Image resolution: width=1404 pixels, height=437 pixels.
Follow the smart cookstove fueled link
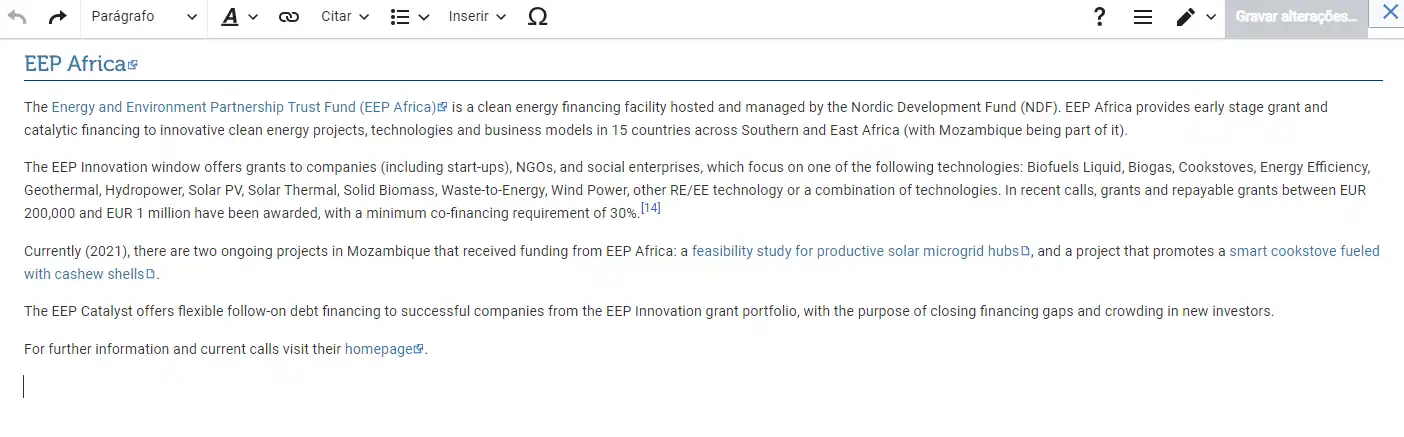click(1304, 251)
